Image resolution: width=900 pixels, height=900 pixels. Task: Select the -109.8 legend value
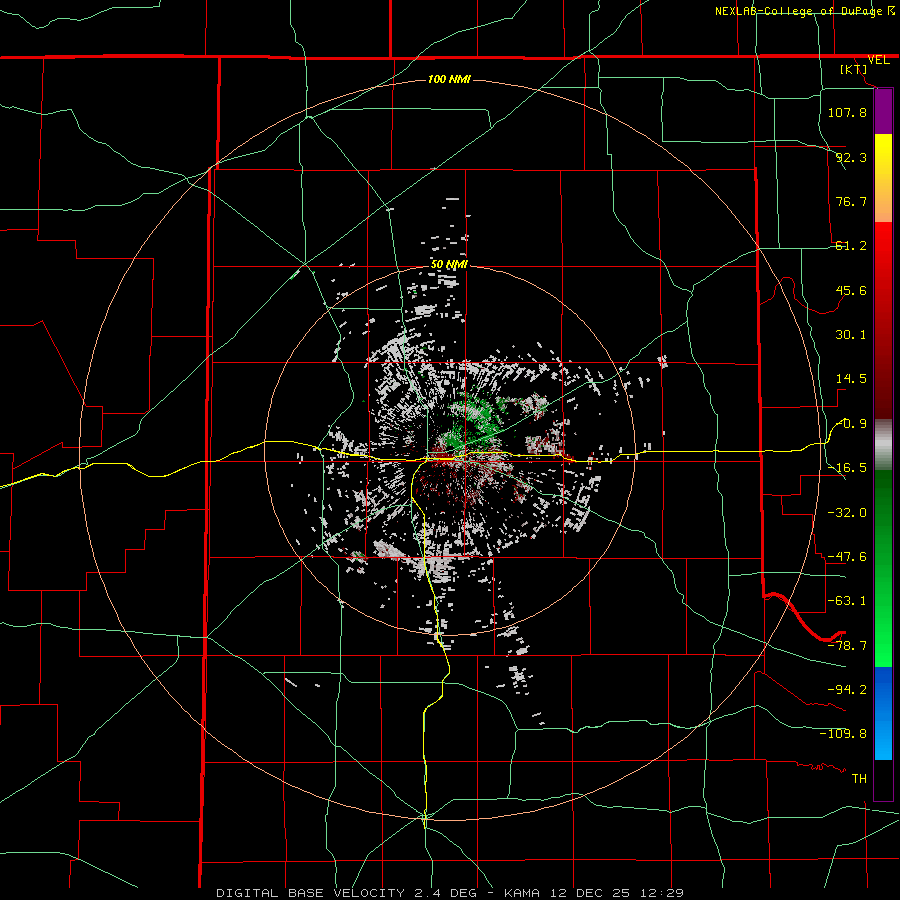pos(843,734)
